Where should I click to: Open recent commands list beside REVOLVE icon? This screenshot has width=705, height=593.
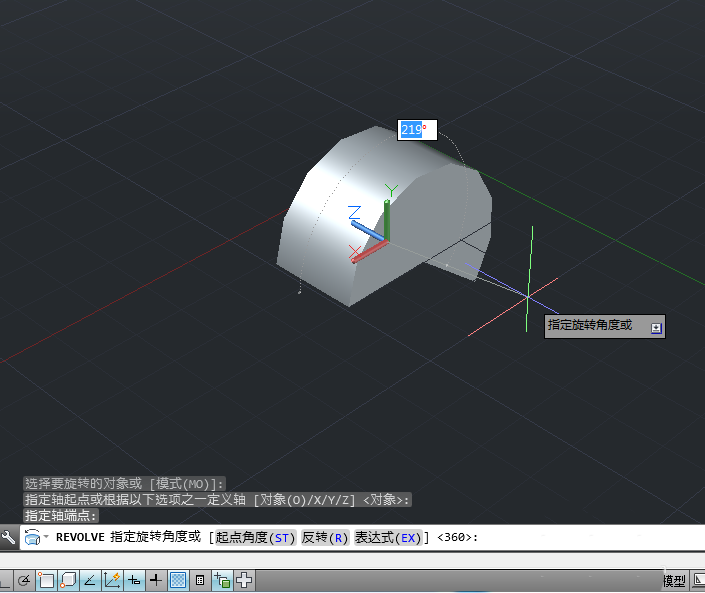(x=46, y=536)
